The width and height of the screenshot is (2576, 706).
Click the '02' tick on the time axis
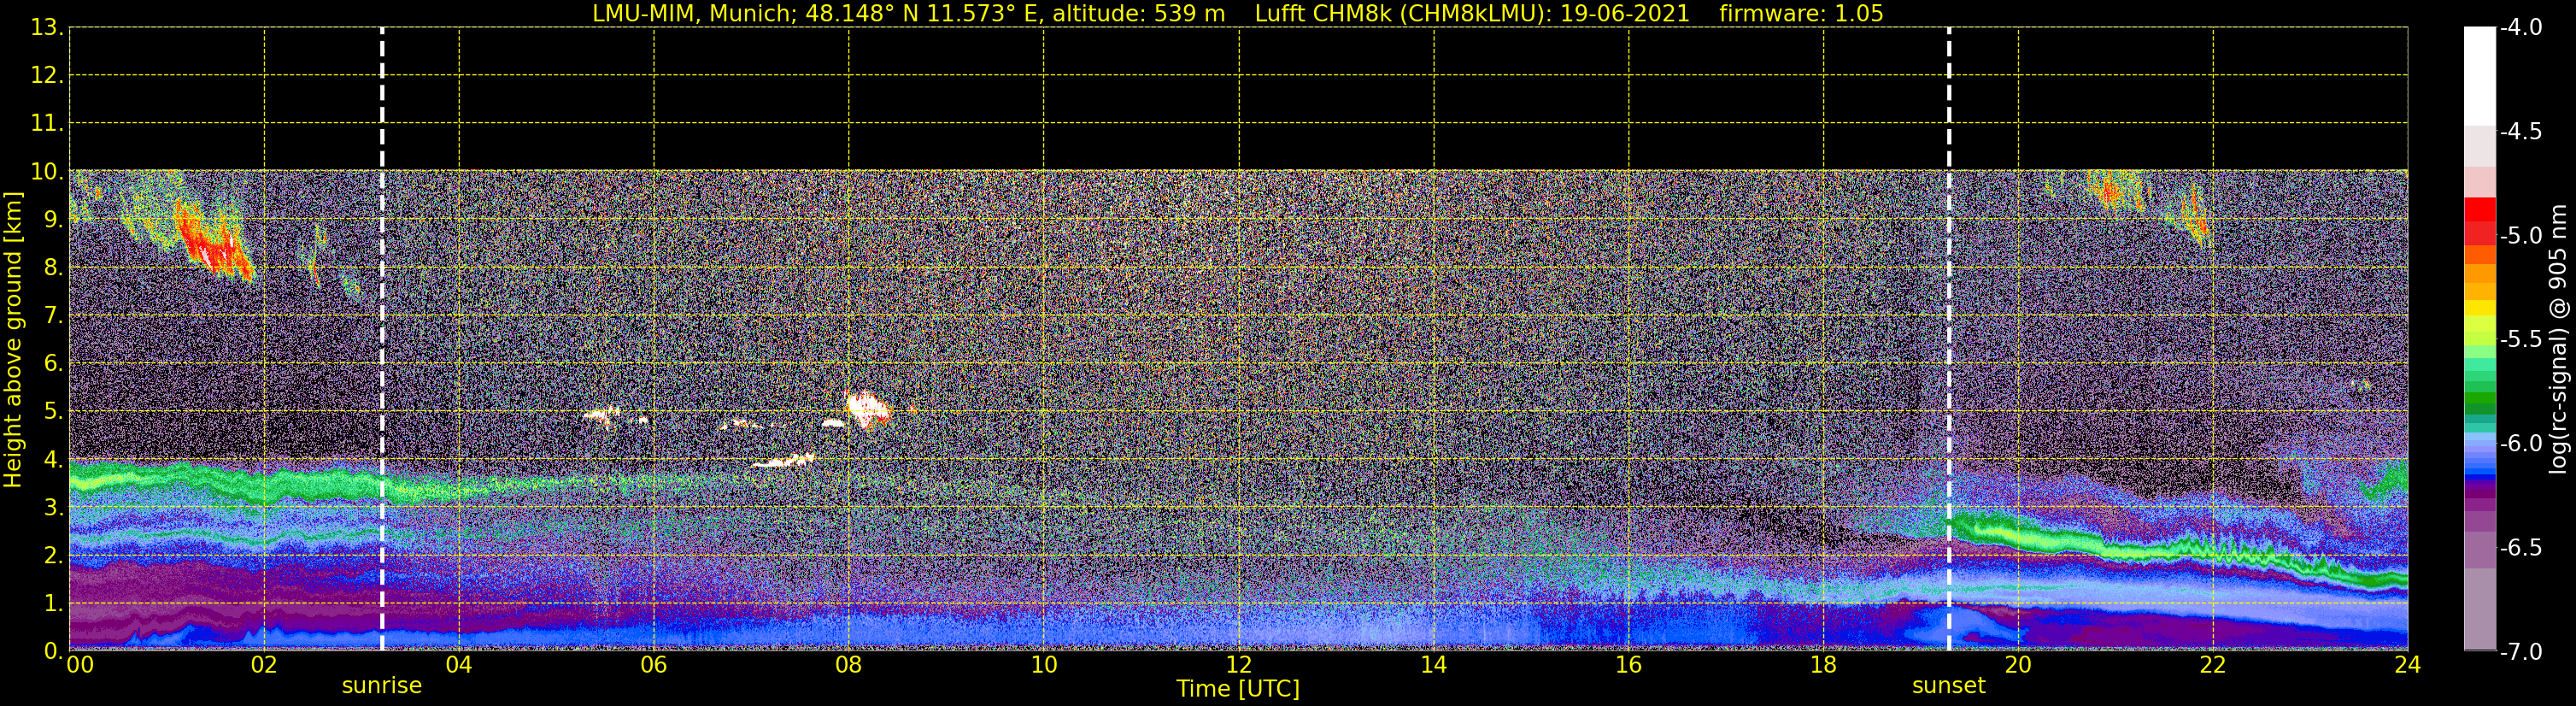264,665
